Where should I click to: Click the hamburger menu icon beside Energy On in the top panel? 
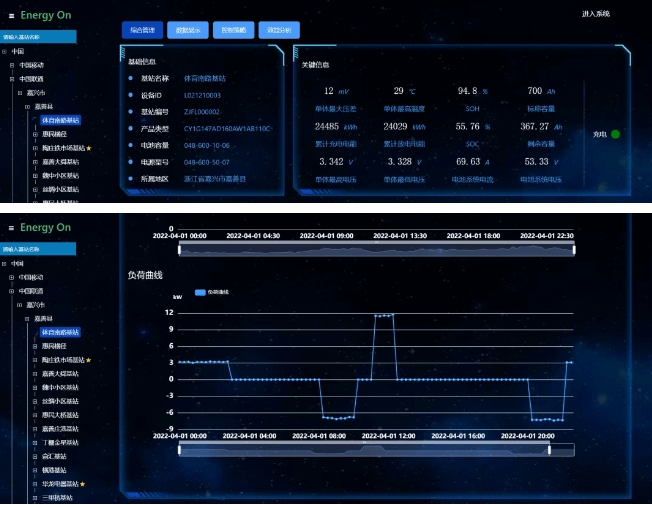[12, 17]
